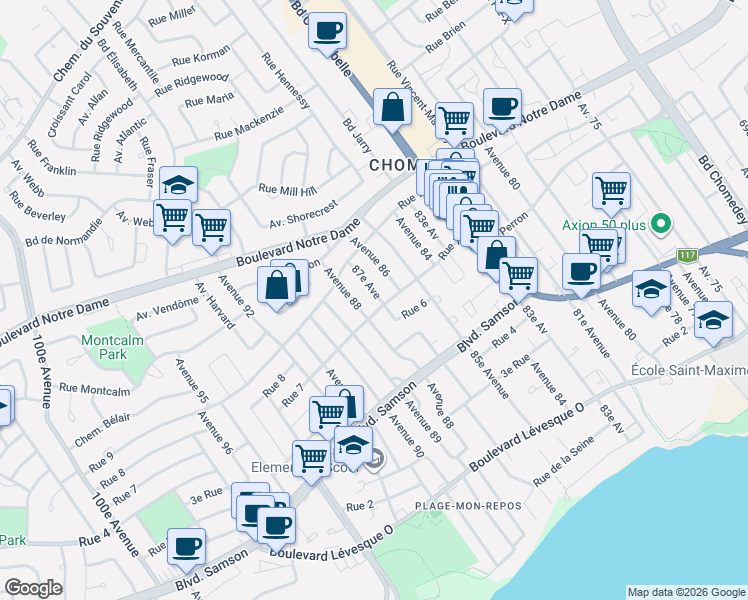Viewport: 748px width, 600px height.
Task: Click the Rue Mill Hill label
Action: [288, 190]
